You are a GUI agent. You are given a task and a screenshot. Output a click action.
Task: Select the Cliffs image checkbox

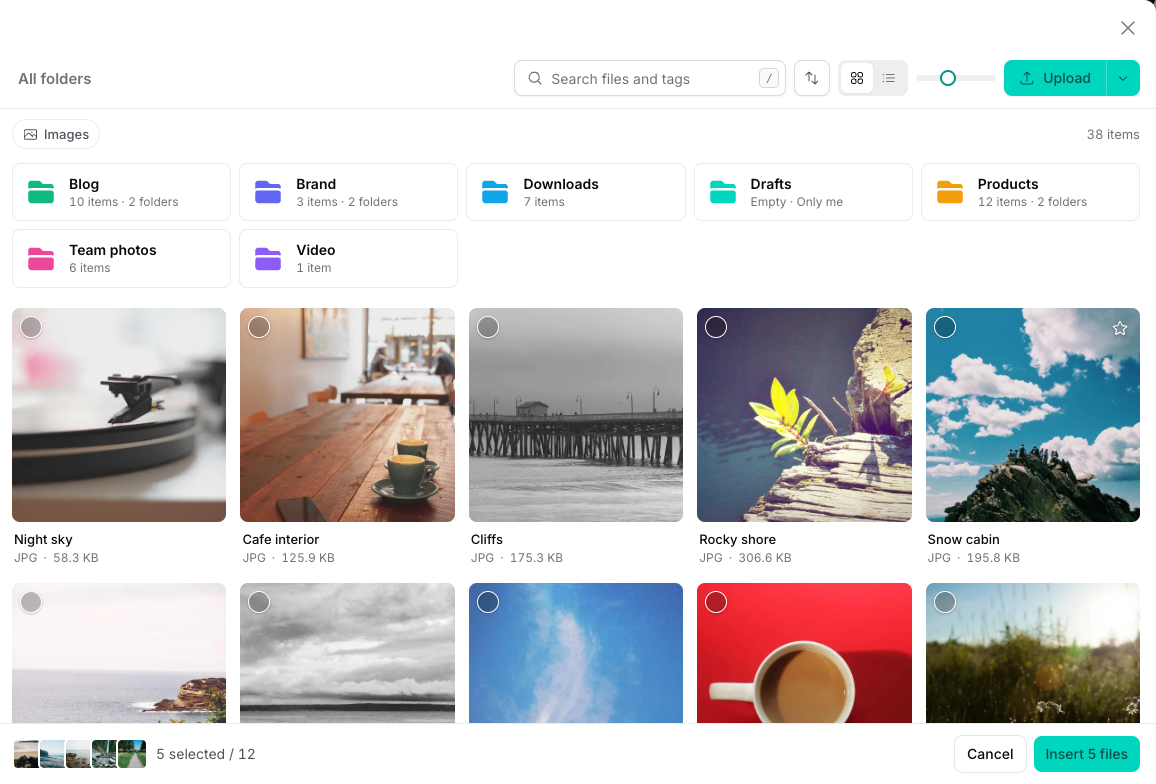click(488, 327)
